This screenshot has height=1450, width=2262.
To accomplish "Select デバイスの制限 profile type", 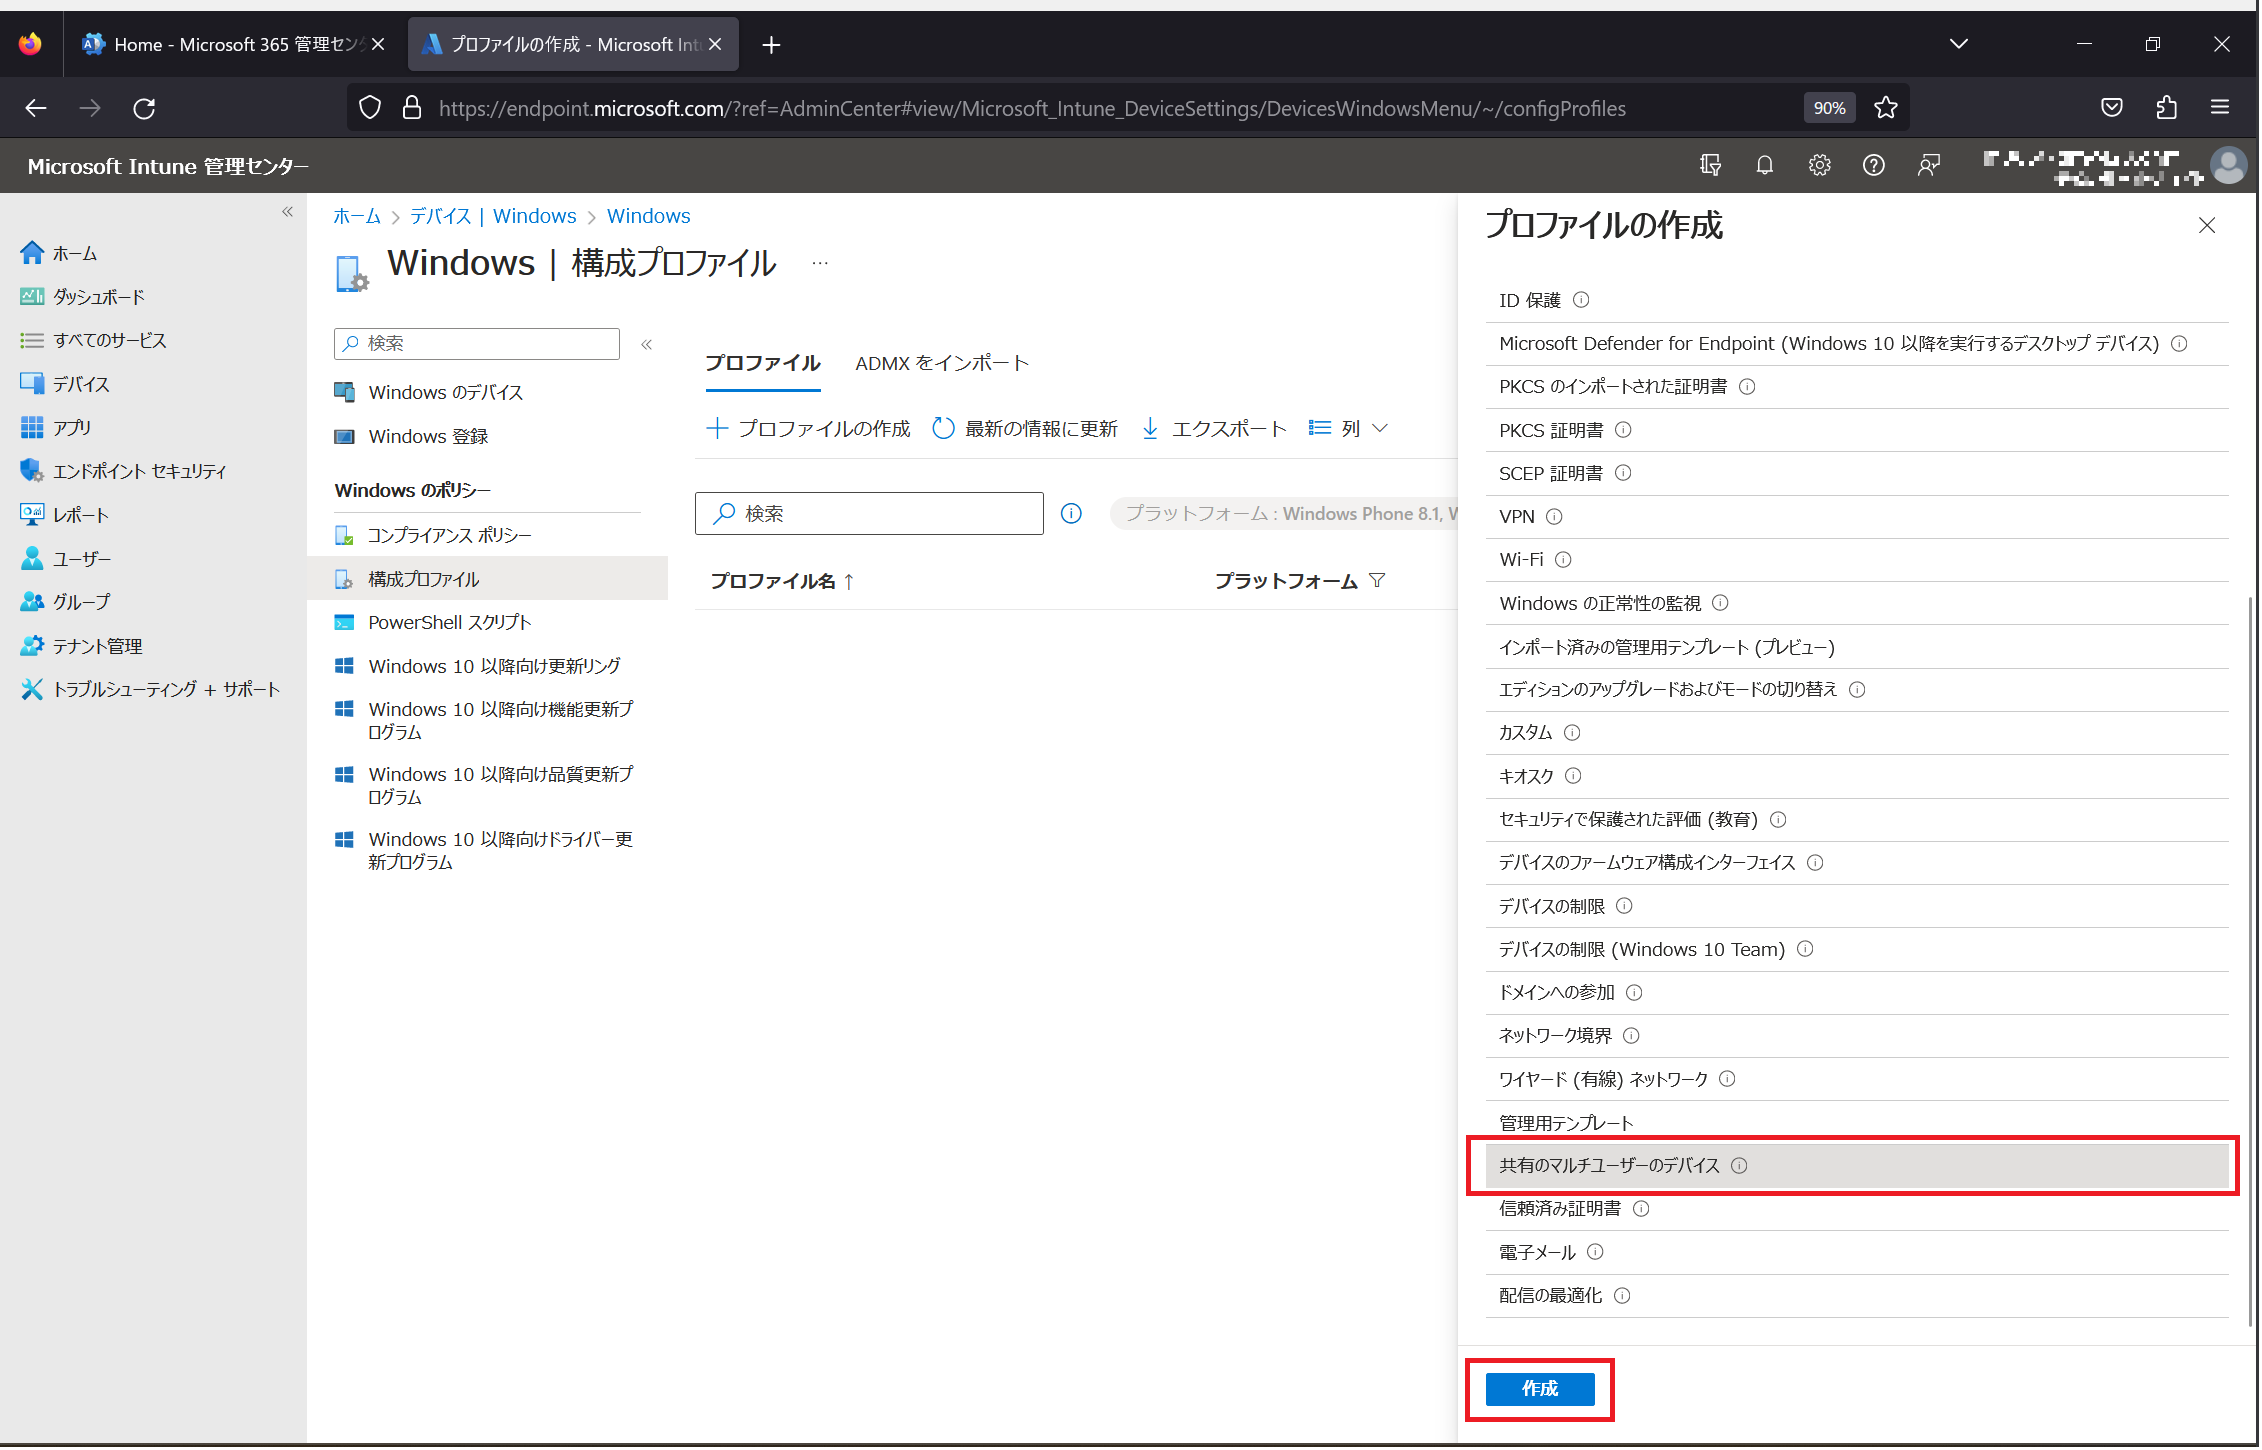I will 1859,907.
